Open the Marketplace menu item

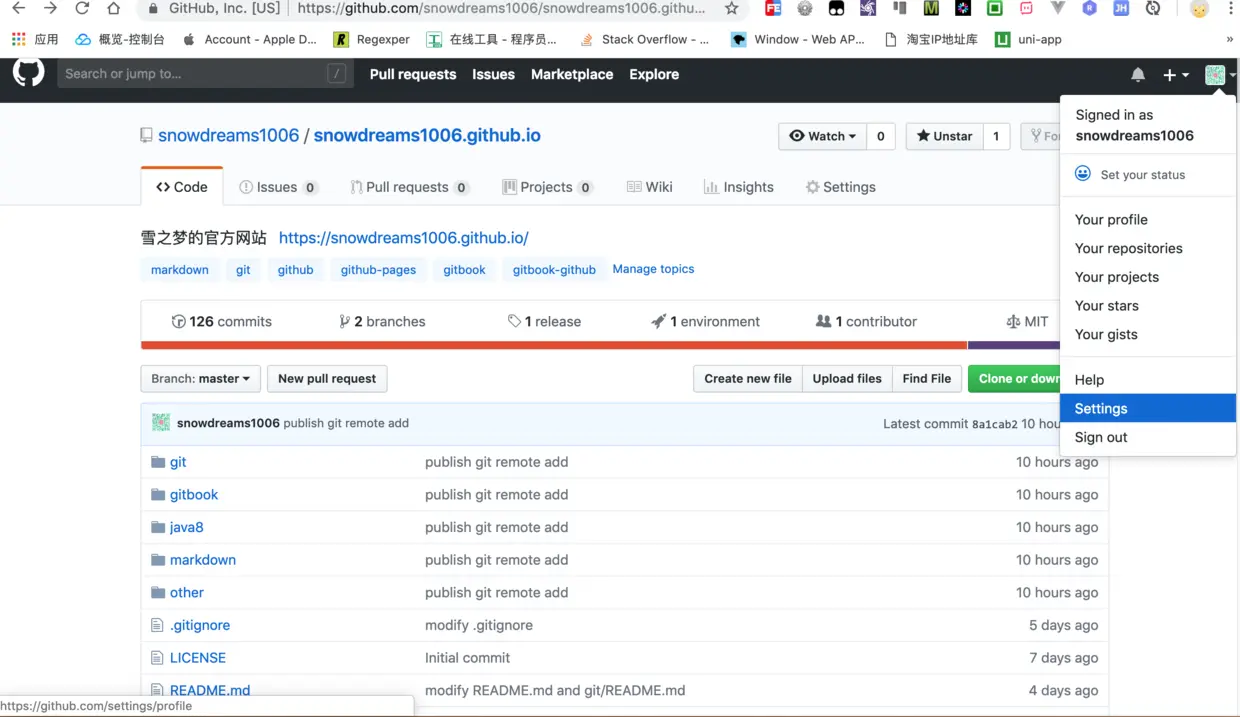[571, 74]
